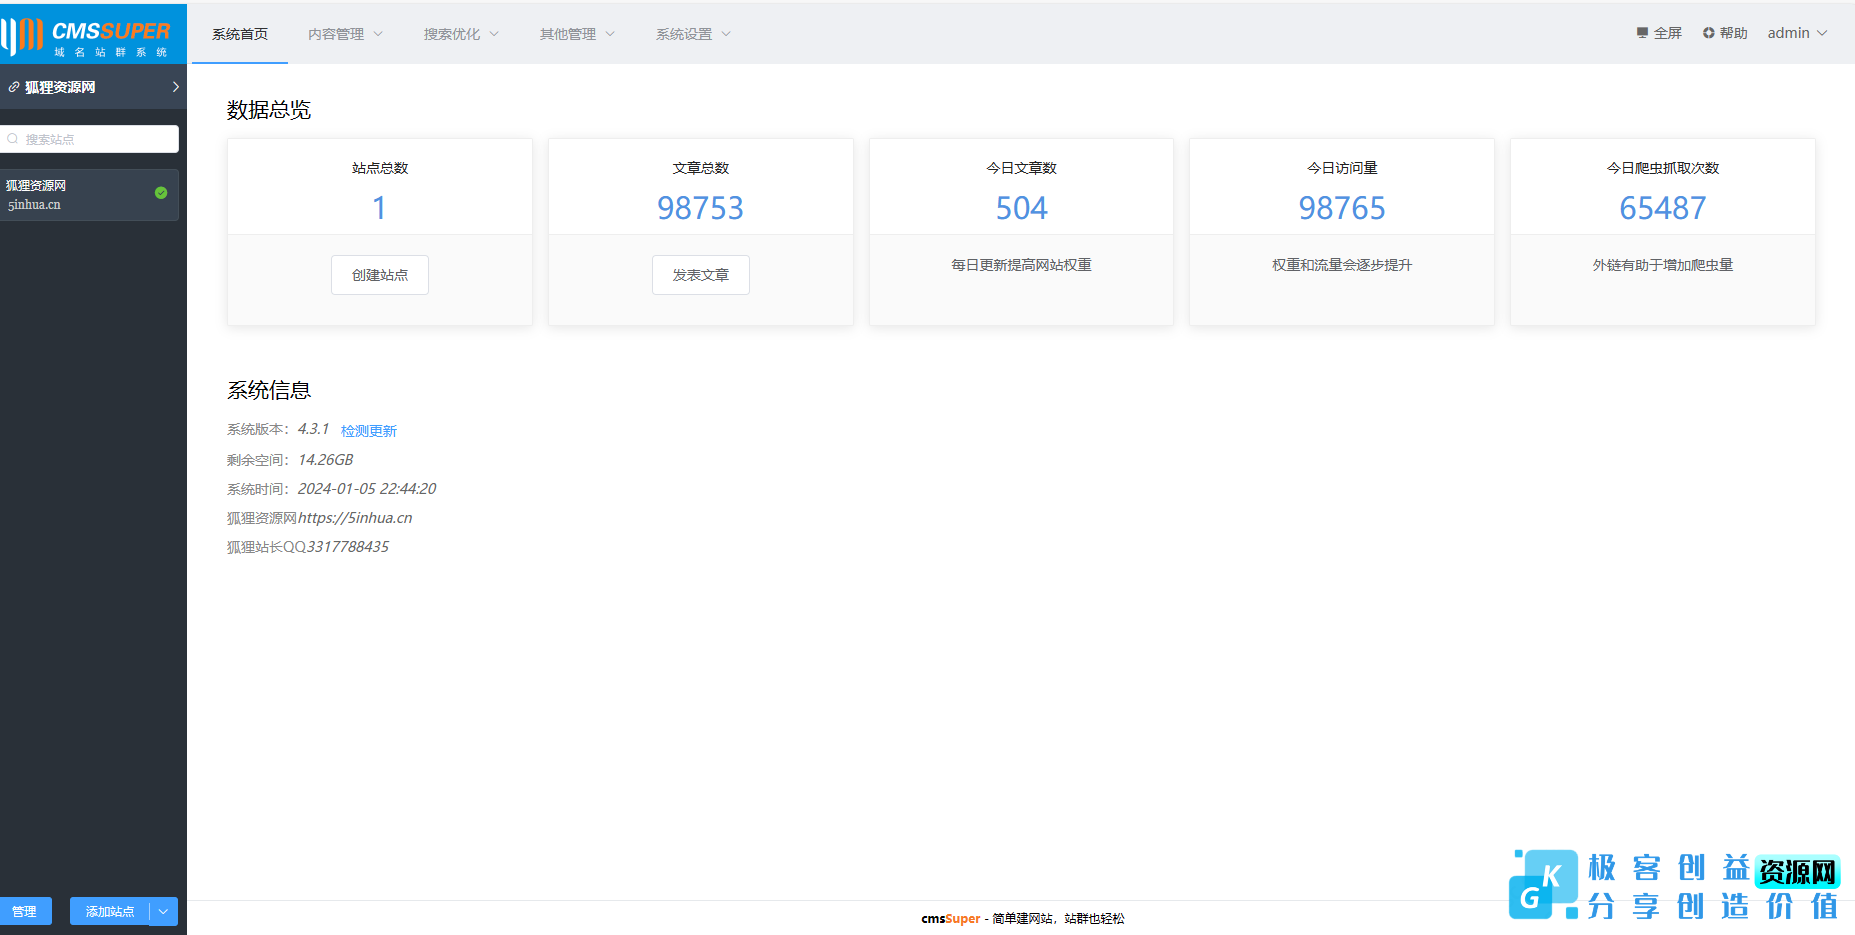Image resolution: width=1855 pixels, height=935 pixels.
Task: Open the 内容管理 dropdown menu
Action: pyautogui.click(x=345, y=34)
